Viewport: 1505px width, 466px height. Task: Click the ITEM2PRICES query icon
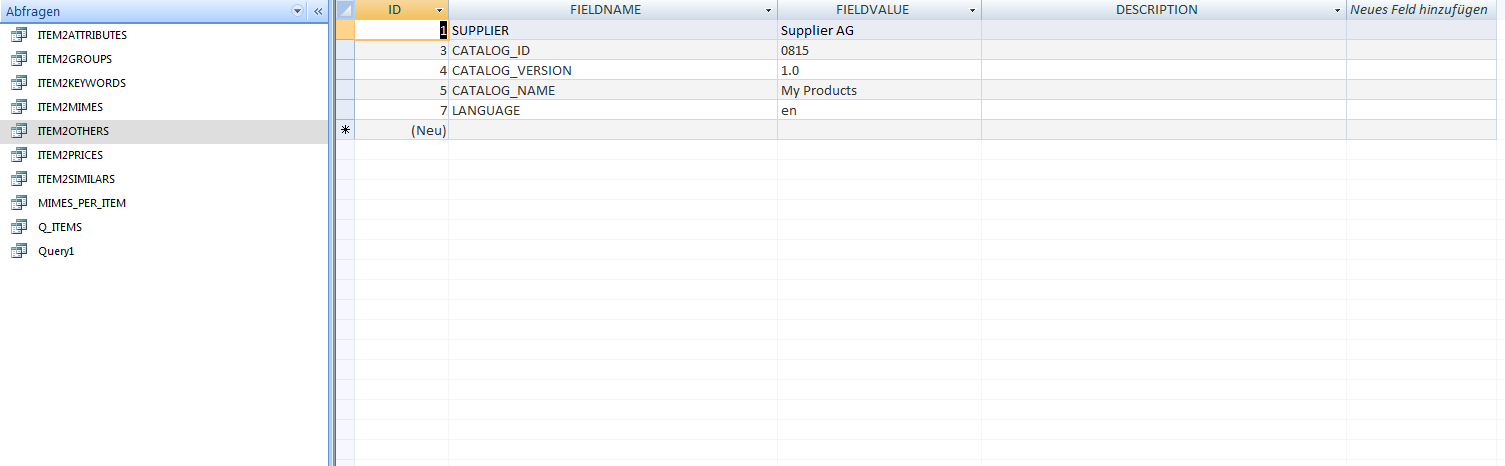pos(18,155)
